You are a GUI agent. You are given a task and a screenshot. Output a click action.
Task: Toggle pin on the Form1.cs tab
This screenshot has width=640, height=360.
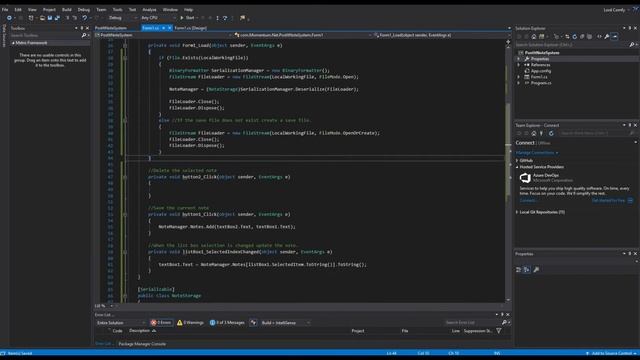(164, 28)
